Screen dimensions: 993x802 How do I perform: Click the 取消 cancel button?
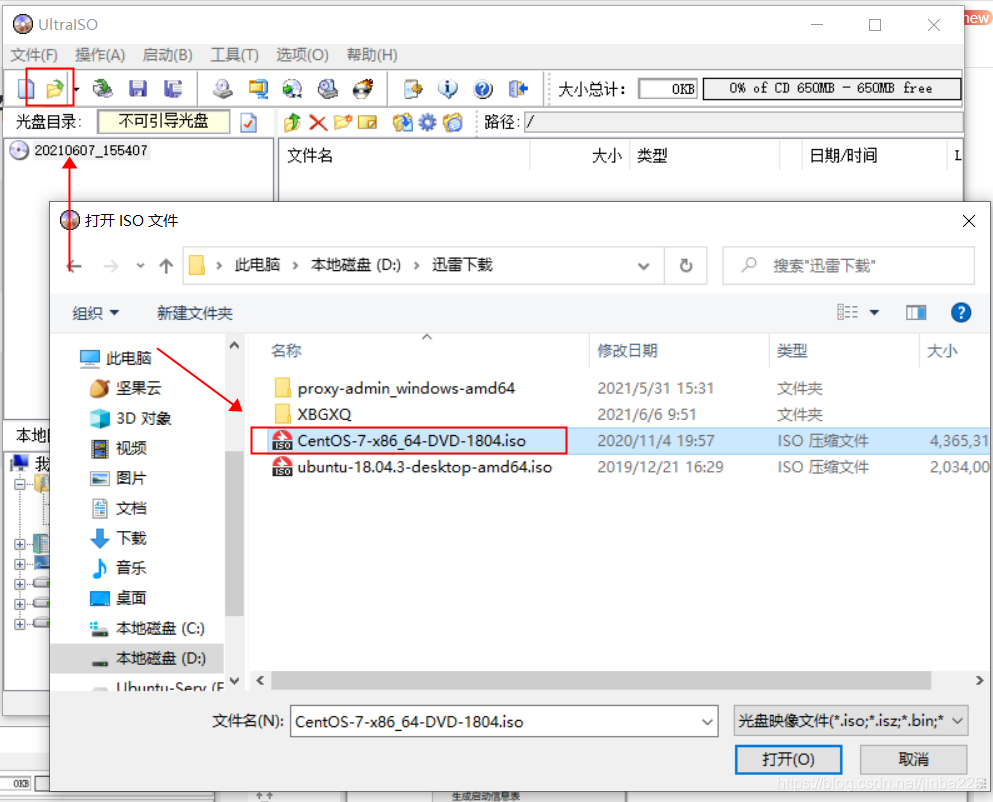point(912,759)
